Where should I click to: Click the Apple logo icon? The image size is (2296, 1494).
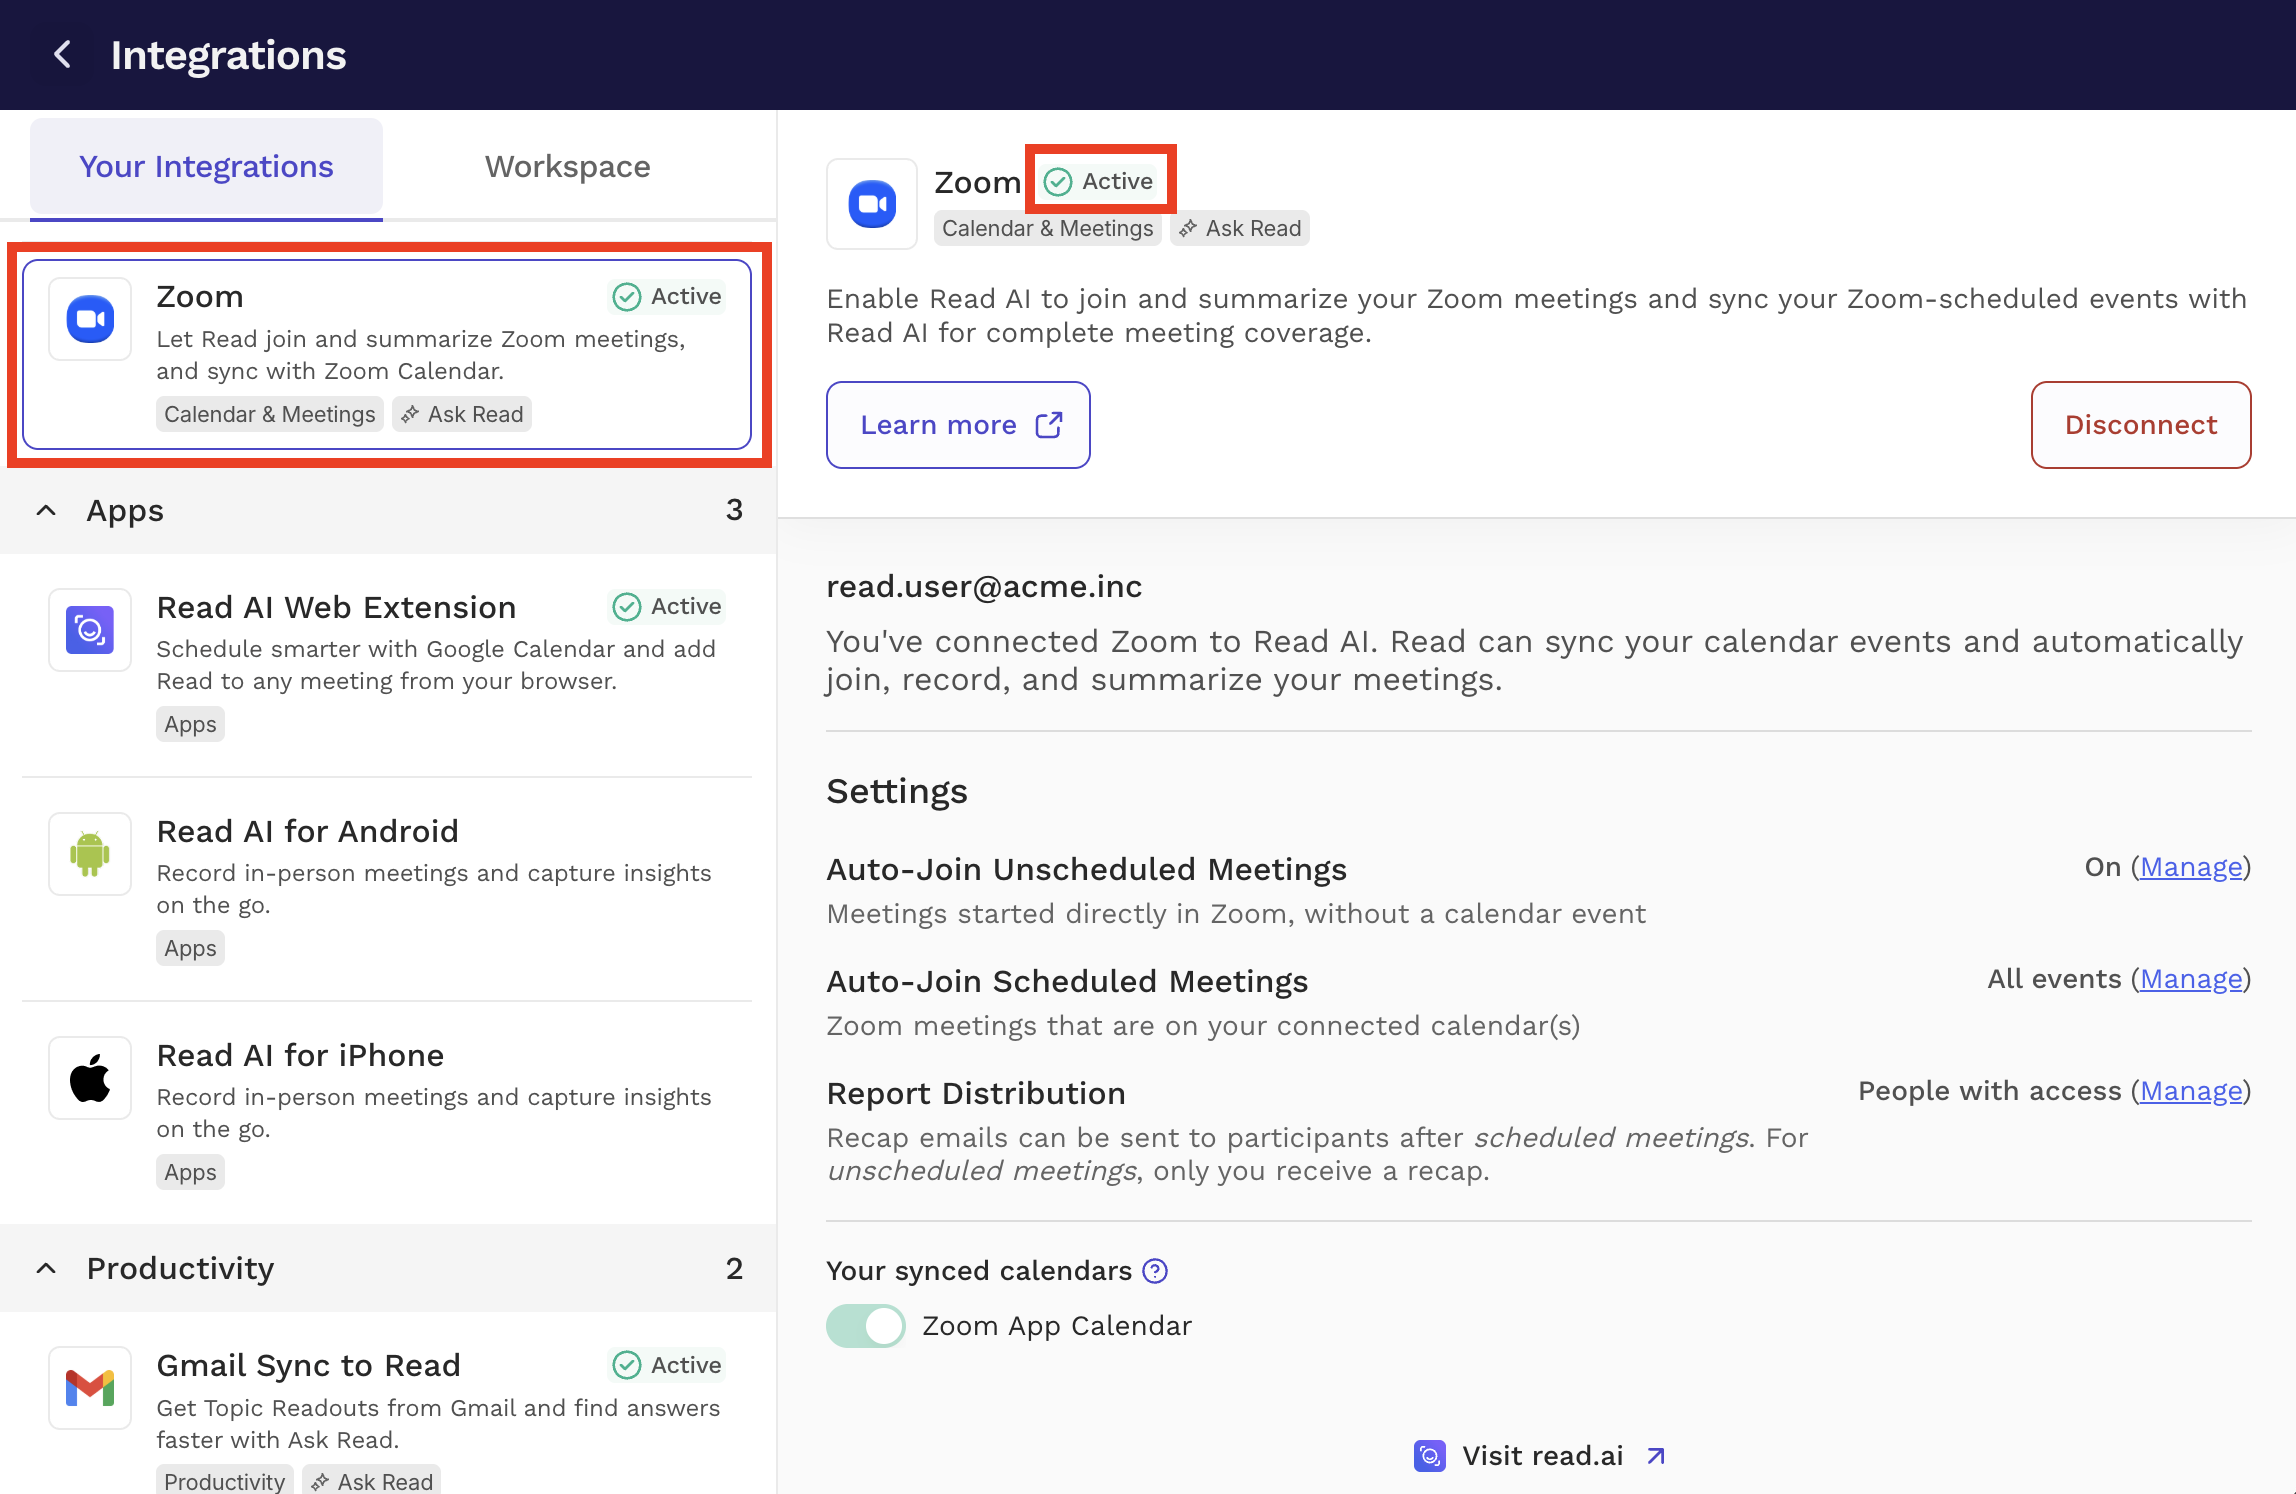90,1078
